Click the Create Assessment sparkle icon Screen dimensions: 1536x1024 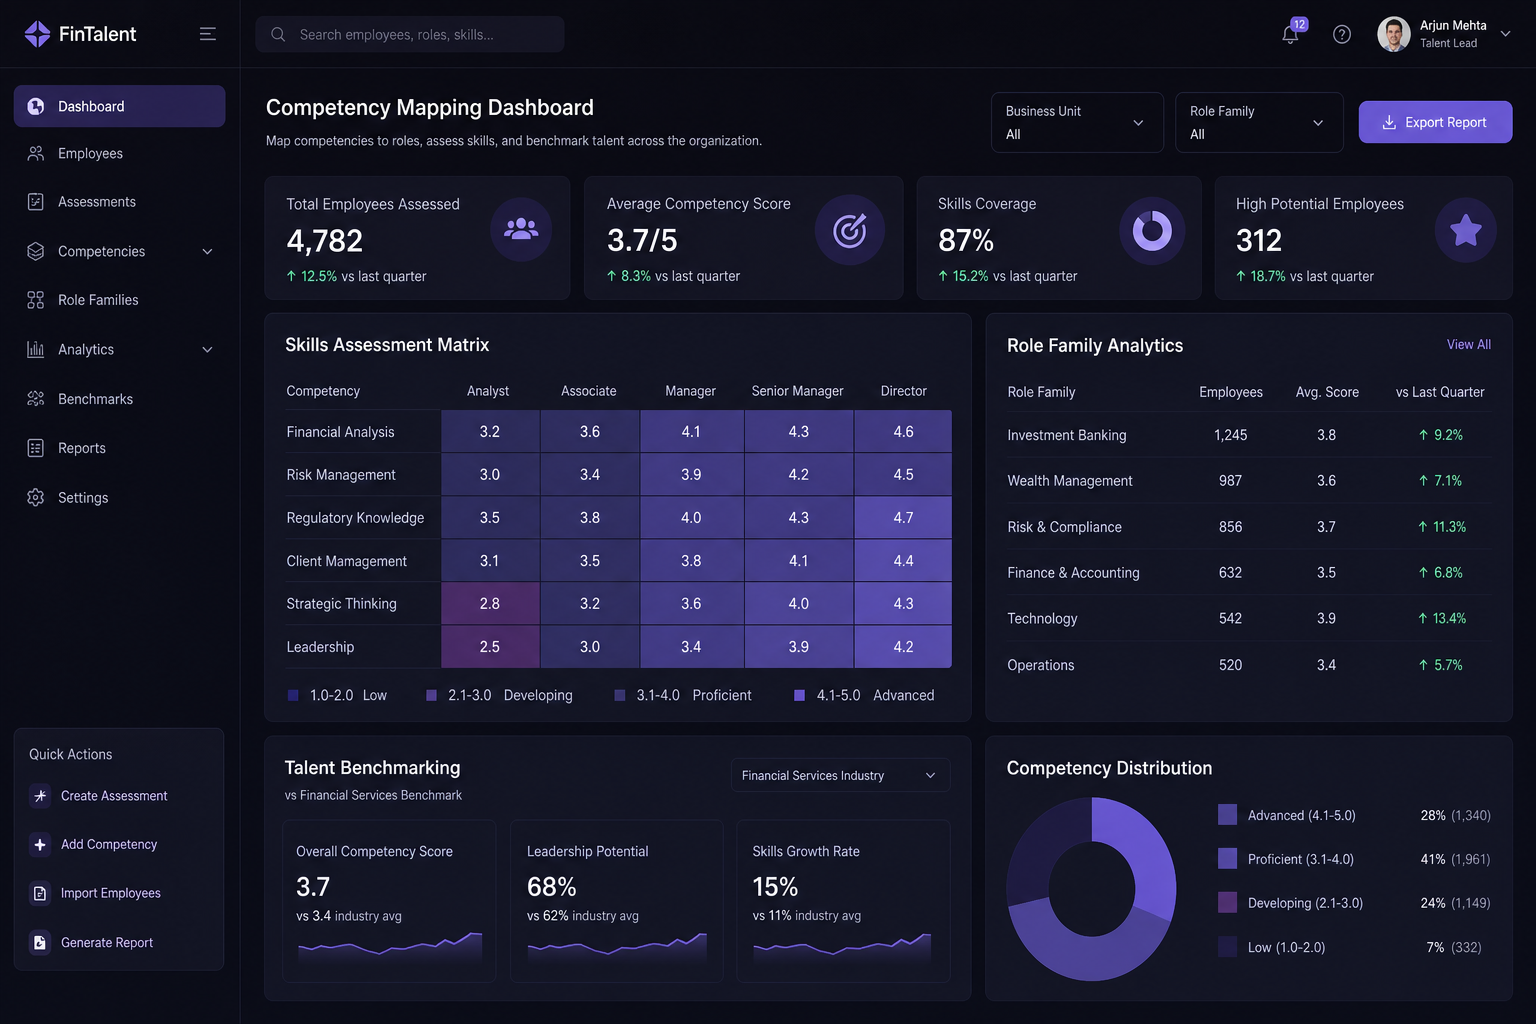pyautogui.click(x=40, y=796)
